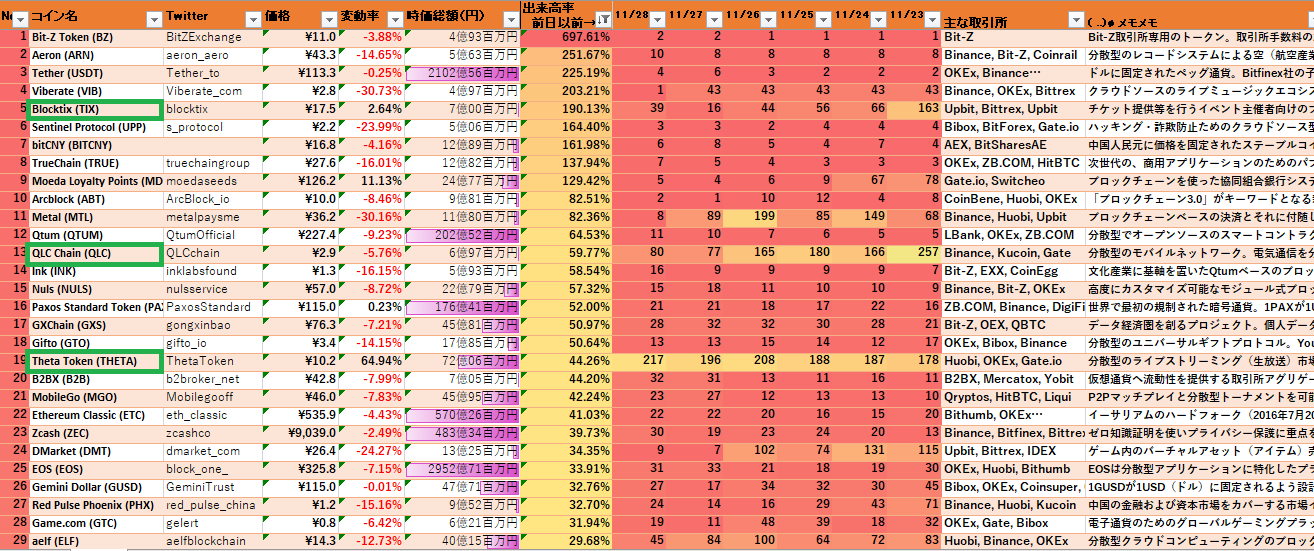Open the Twitter column filter dropdown

[x=253, y=19]
